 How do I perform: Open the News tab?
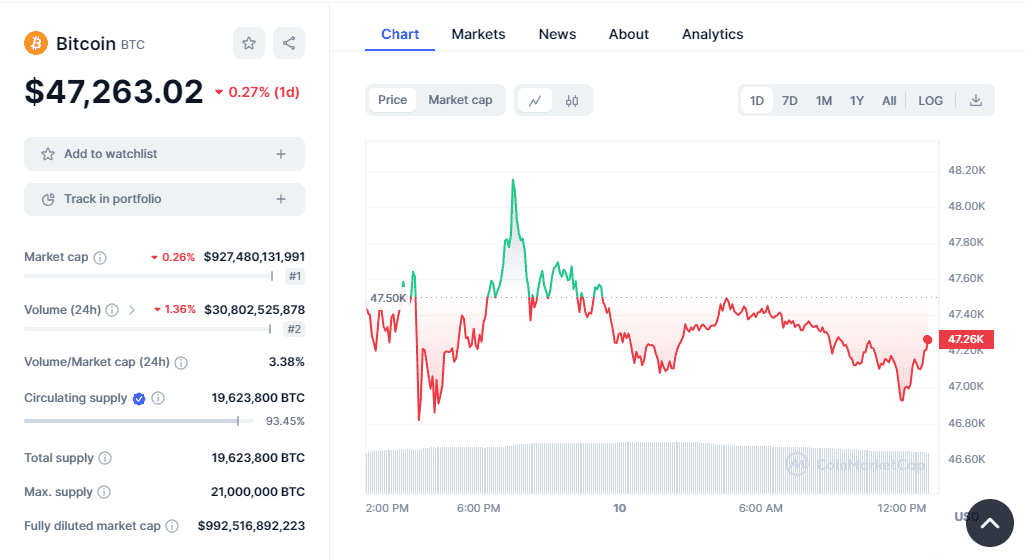point(558,34)
